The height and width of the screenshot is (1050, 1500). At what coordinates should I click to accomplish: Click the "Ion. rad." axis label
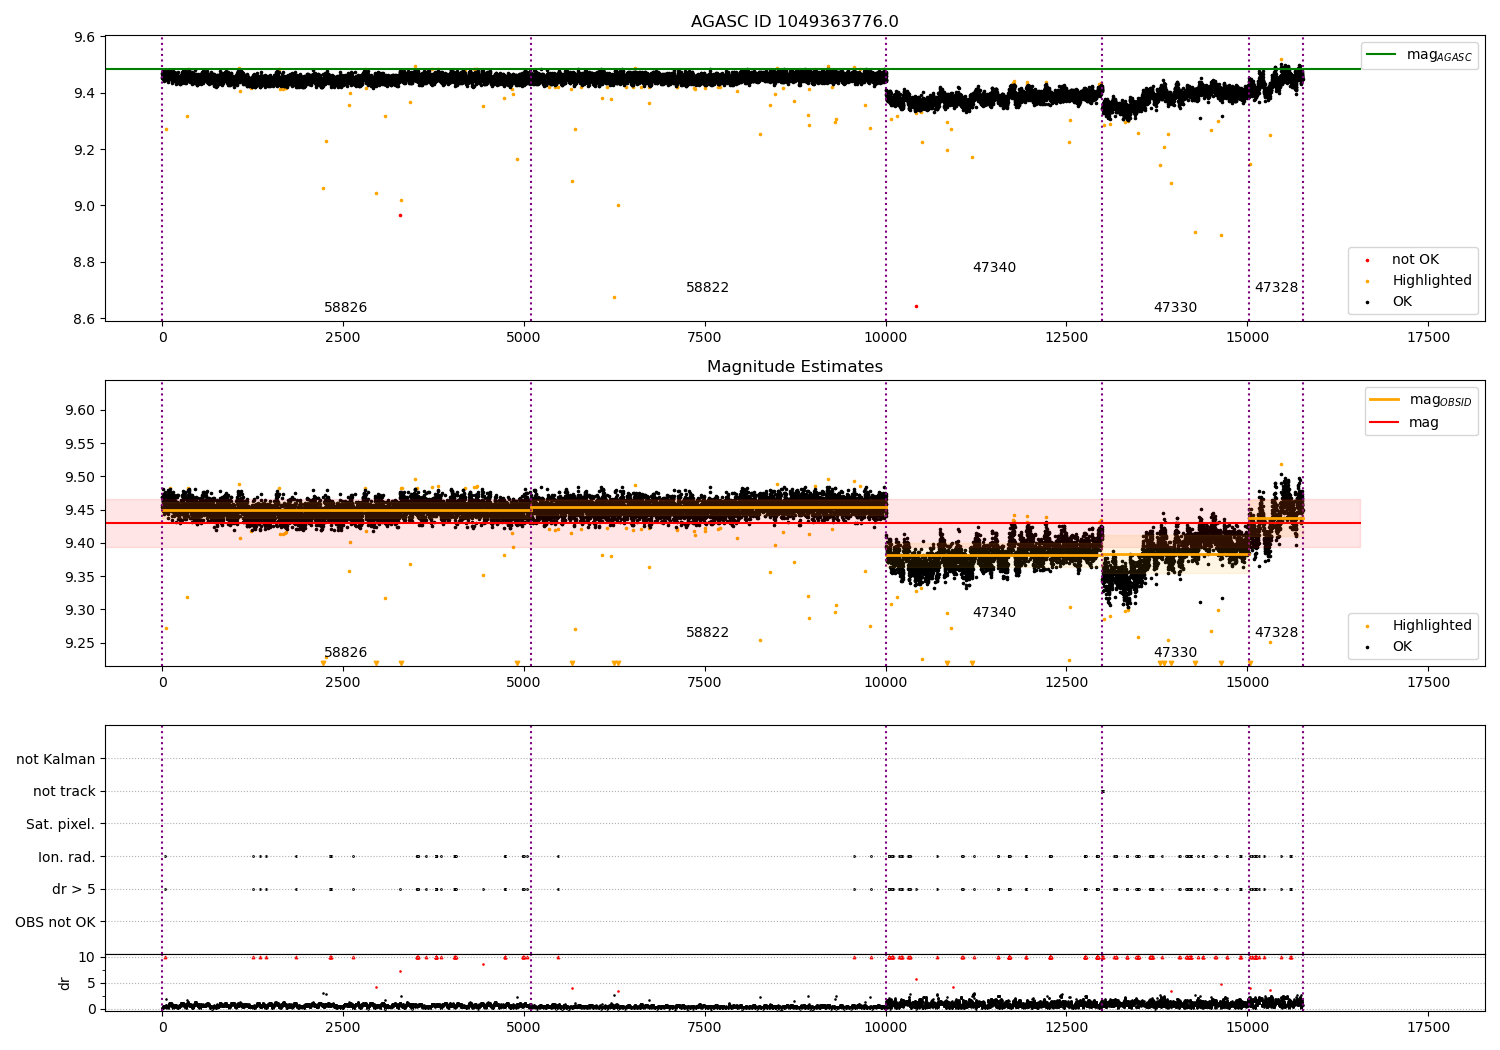click(67, 857)
